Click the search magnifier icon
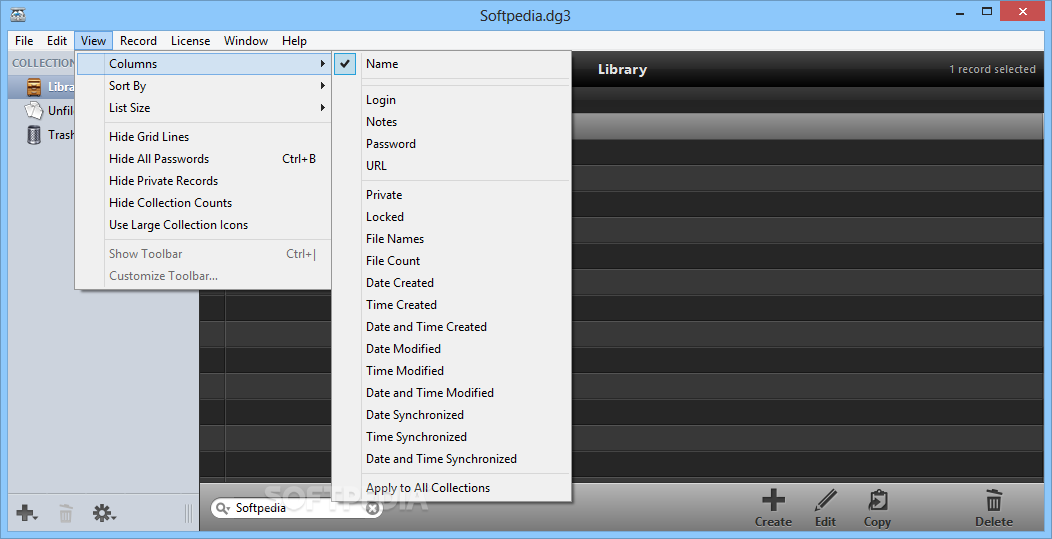1052x539 pixels. (x=223, y=508)
